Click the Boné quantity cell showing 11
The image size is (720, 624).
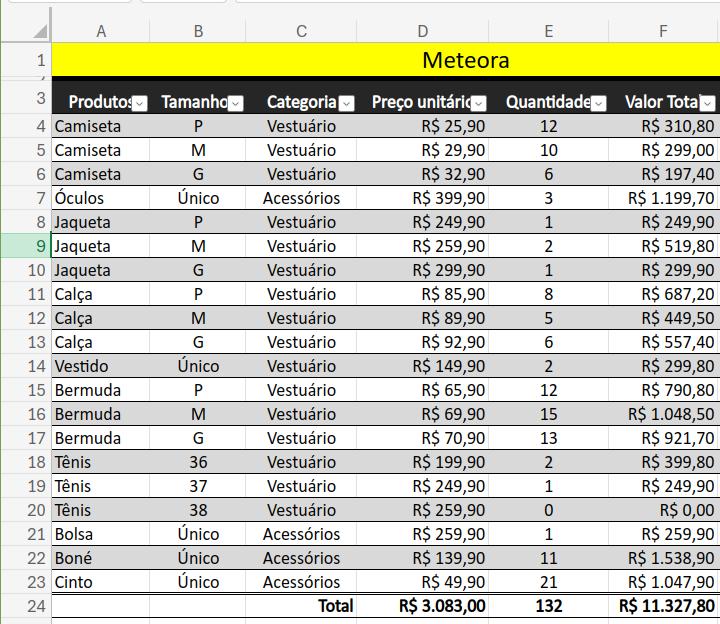click(549, 558)
